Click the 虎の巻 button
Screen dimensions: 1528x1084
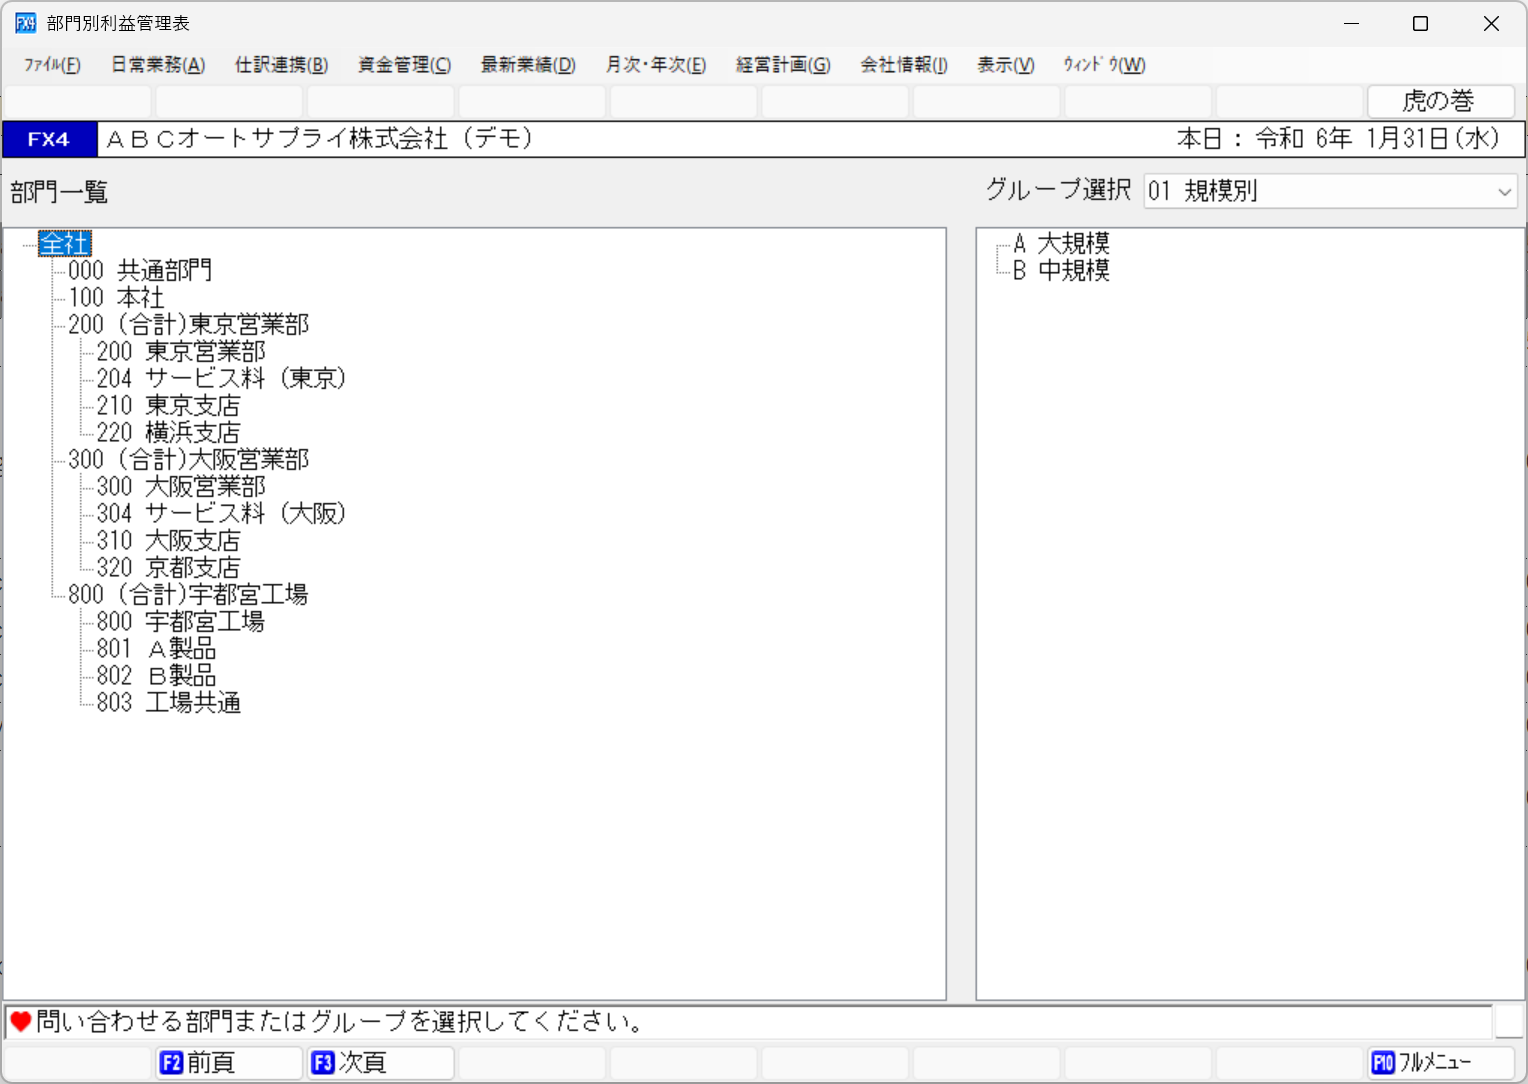(x=1440, y=101)
